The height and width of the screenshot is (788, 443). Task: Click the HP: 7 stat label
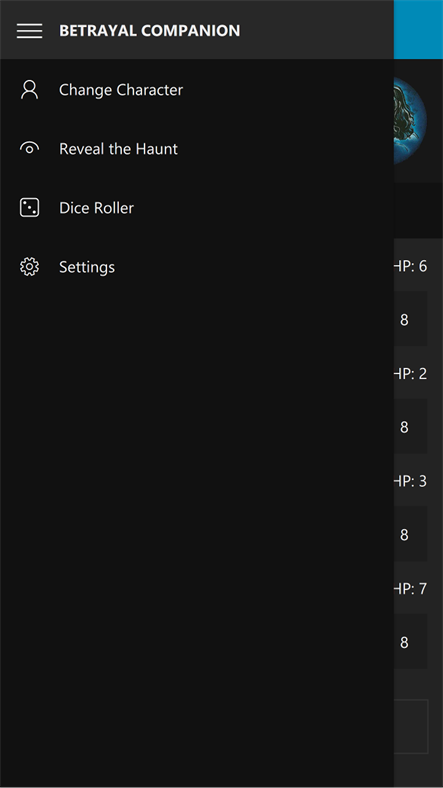(410, 589)
